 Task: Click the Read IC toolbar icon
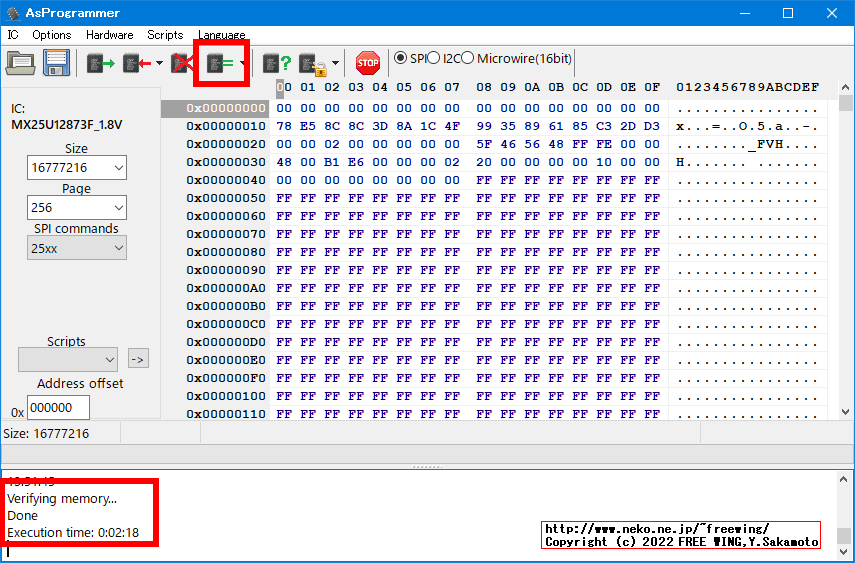(x=100, y=63)
